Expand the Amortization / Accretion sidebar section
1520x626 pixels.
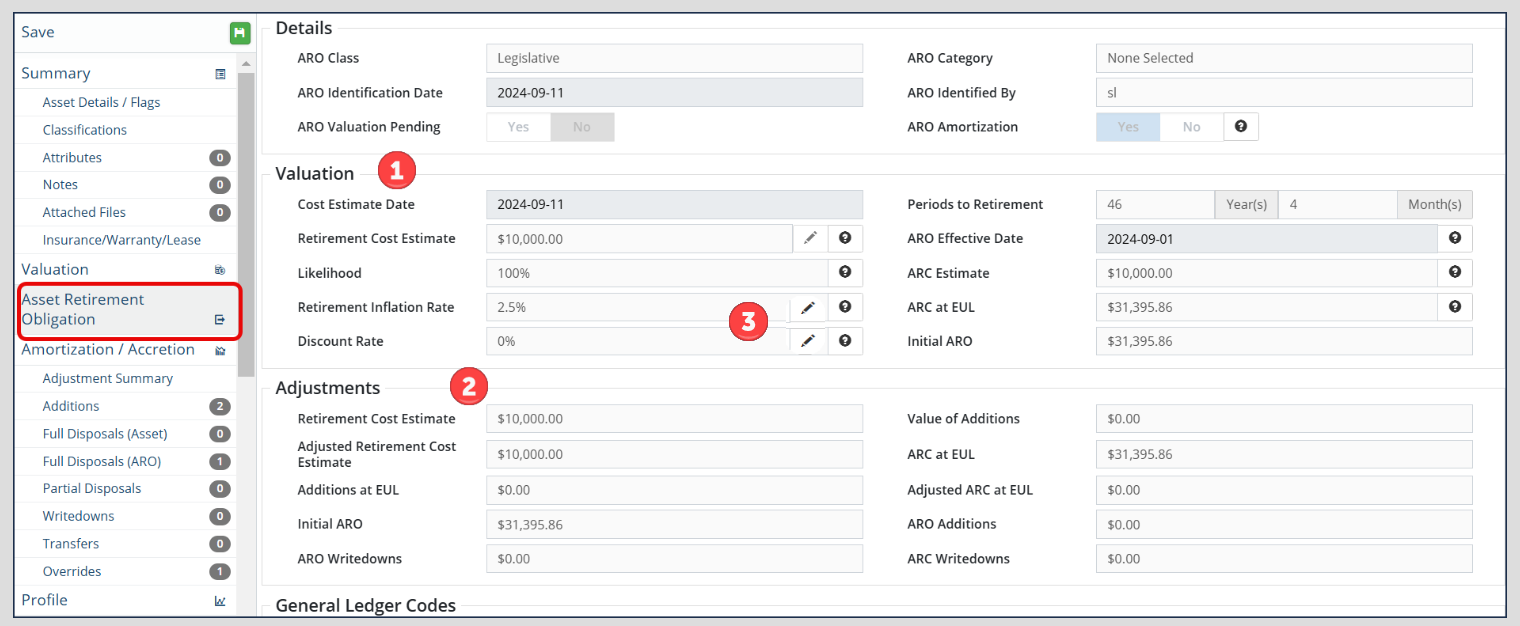[x=108, y=349]
